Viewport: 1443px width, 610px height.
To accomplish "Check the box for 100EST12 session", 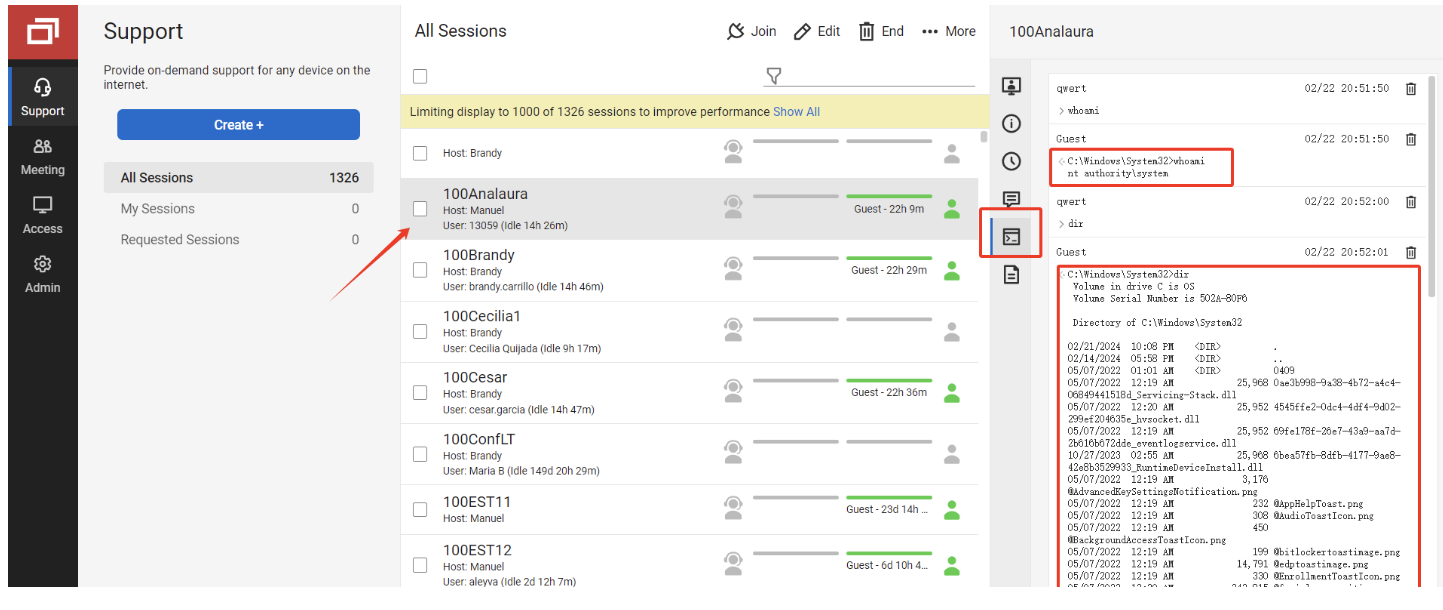I will [x=420, y=565].
